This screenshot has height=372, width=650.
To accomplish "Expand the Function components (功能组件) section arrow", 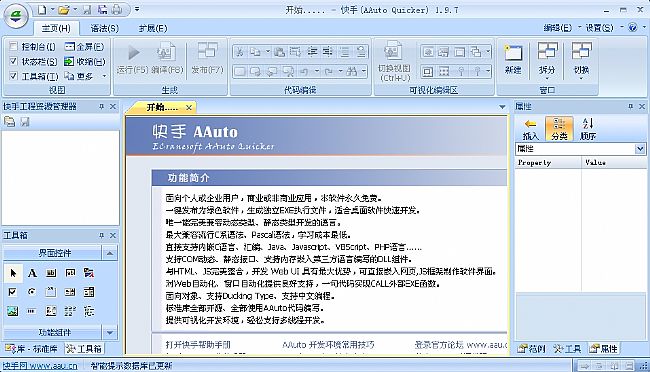I will [110, 332].
